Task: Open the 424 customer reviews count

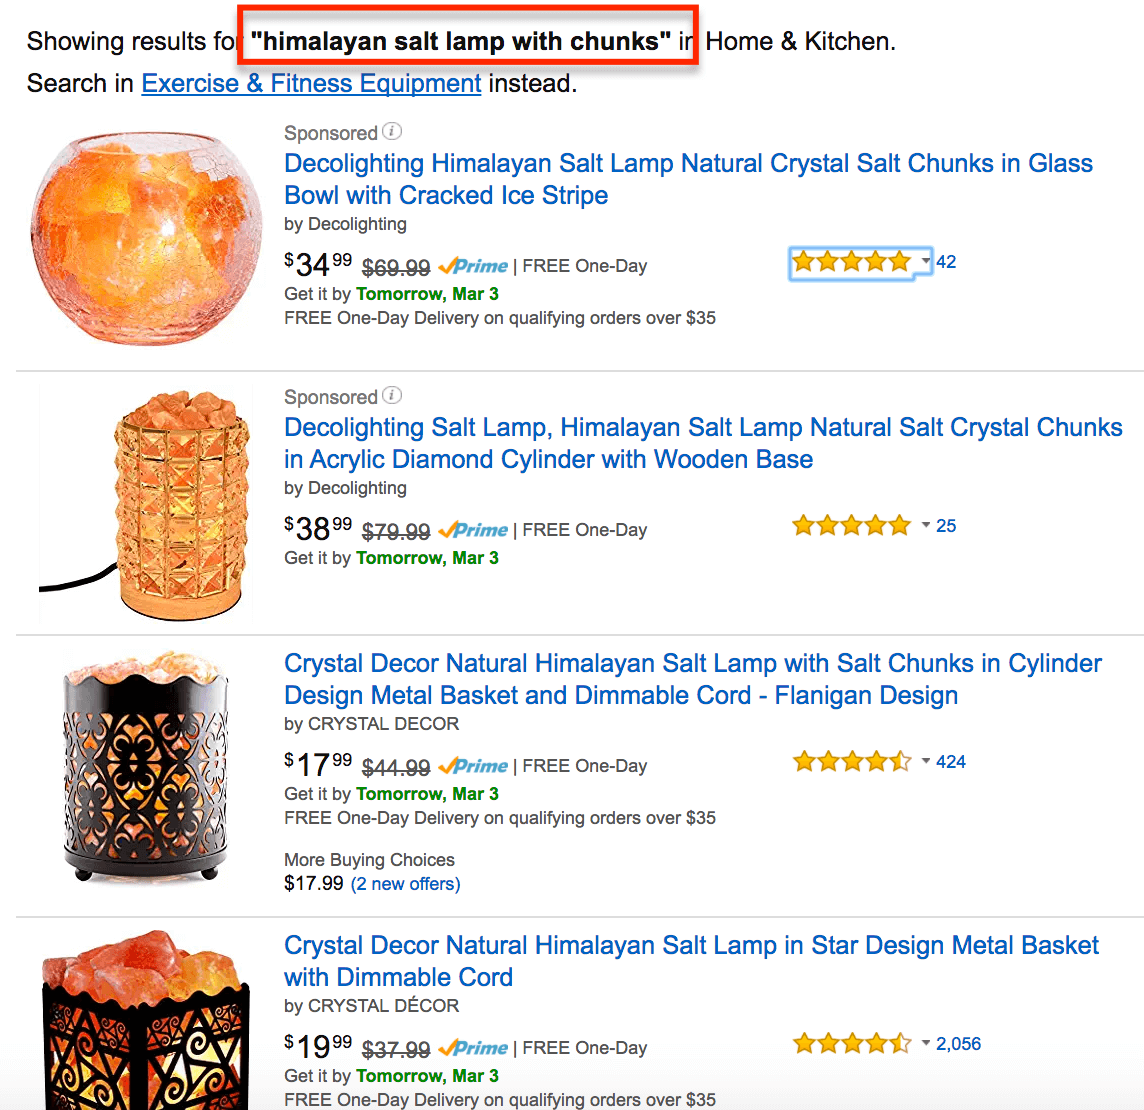Action: (951, 762)
